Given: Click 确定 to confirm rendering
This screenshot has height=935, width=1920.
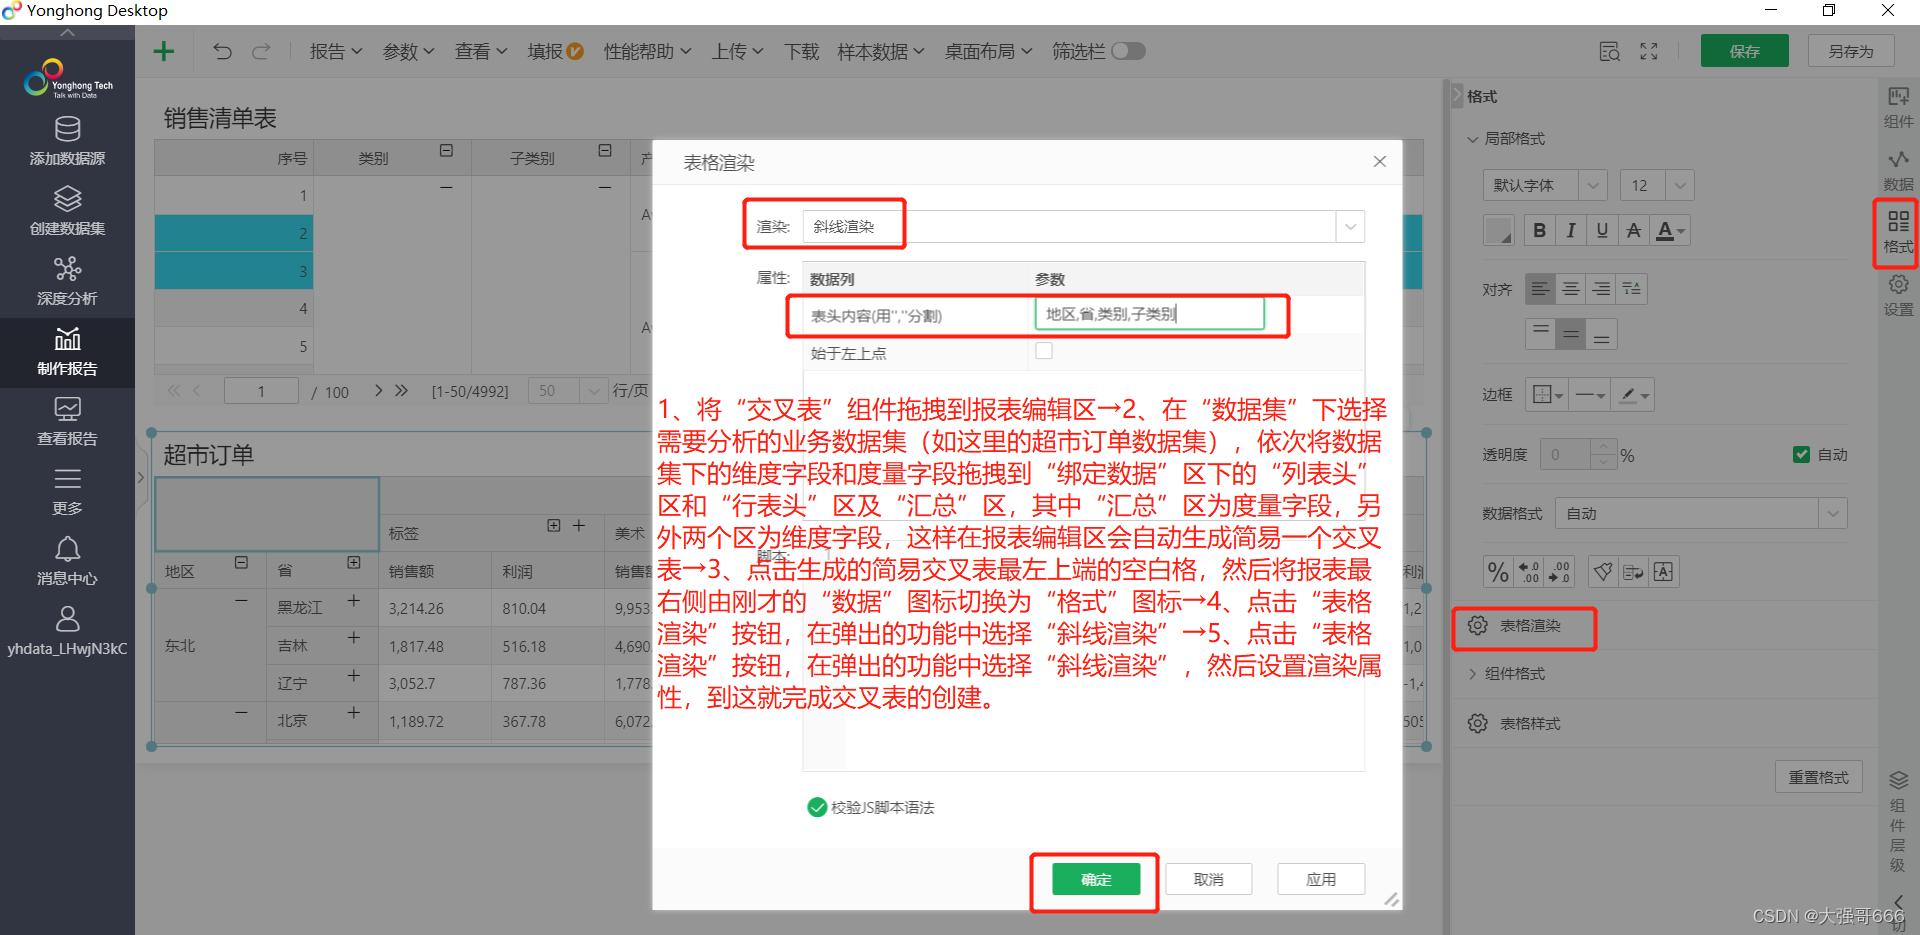Looking at the screenshot, I should pos(1096,879).
